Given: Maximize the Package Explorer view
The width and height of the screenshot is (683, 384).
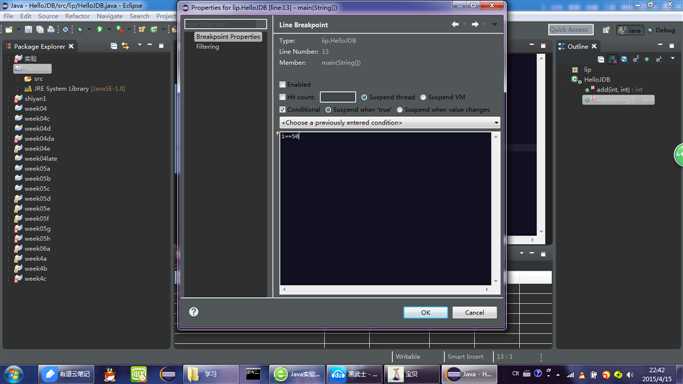Looking at the screenshot, I should (x=161, y=45).
